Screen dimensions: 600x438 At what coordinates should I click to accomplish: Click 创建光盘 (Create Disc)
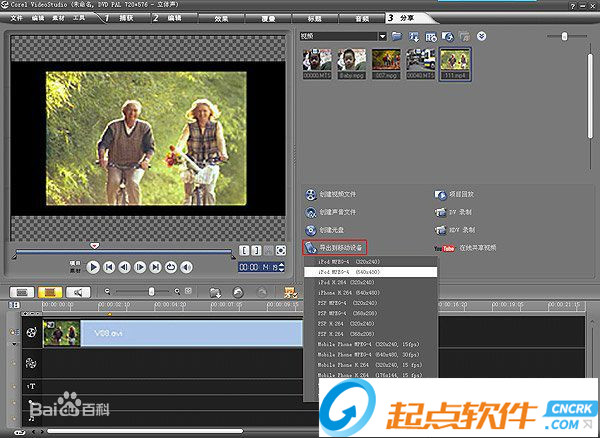click(x=324, y=230)
